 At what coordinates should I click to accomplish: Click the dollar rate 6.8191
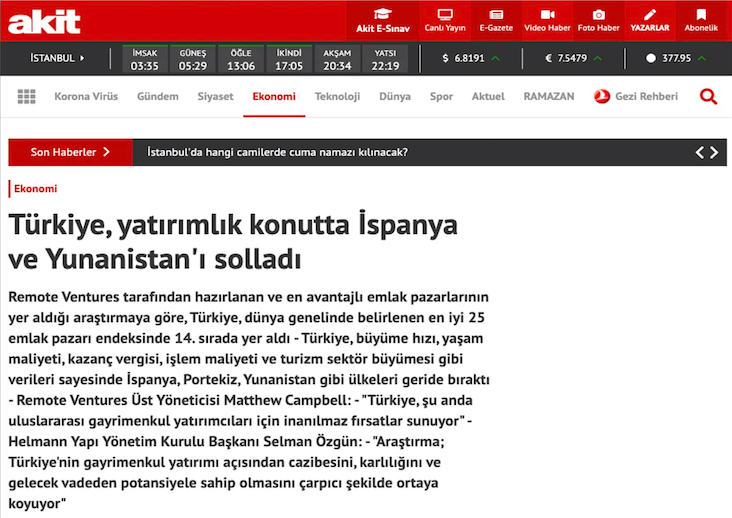click(x=469, y=58)
